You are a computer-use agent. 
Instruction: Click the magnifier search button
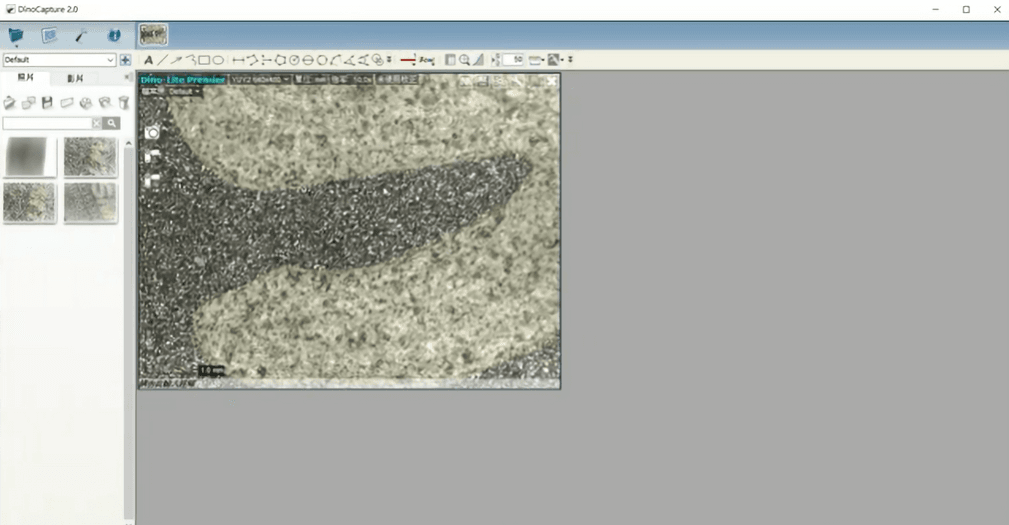click(x=112, y=123)
